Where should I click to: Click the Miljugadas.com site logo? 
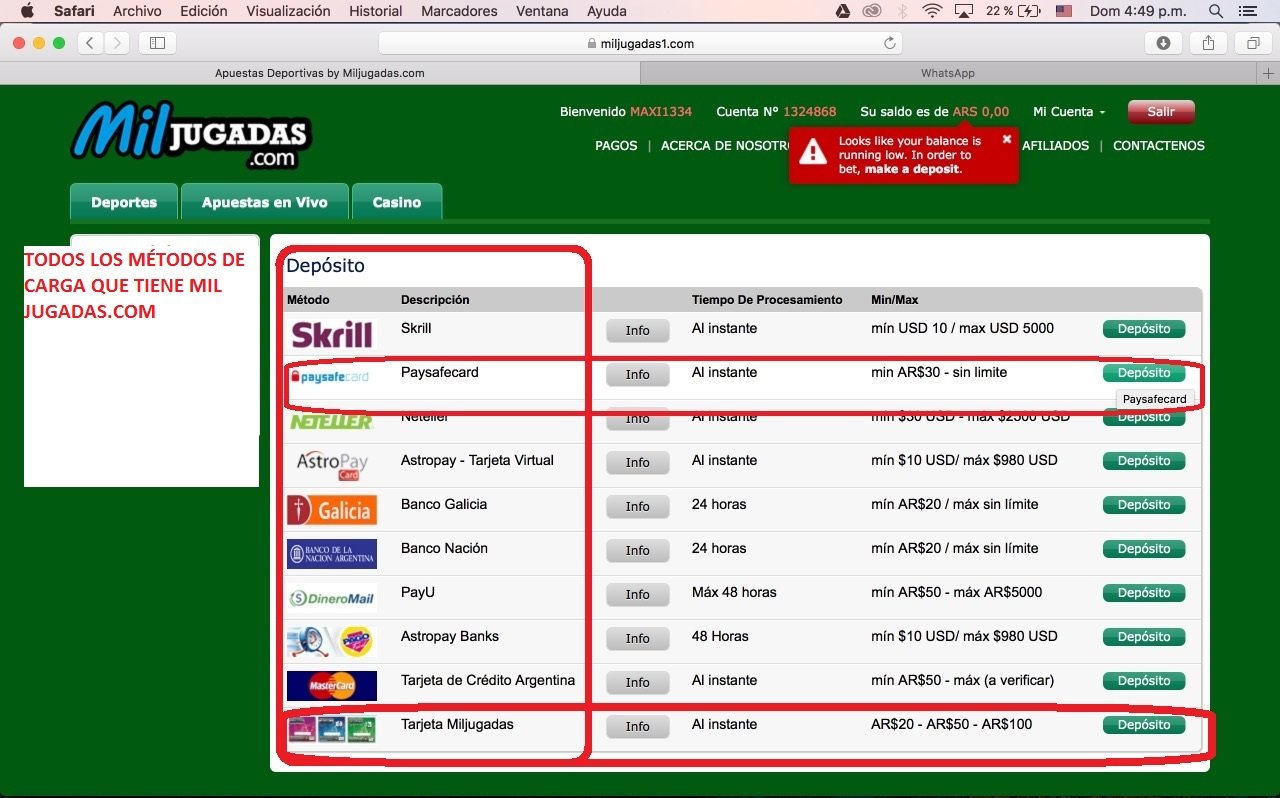pyautogui.click(x=191, y=134)
